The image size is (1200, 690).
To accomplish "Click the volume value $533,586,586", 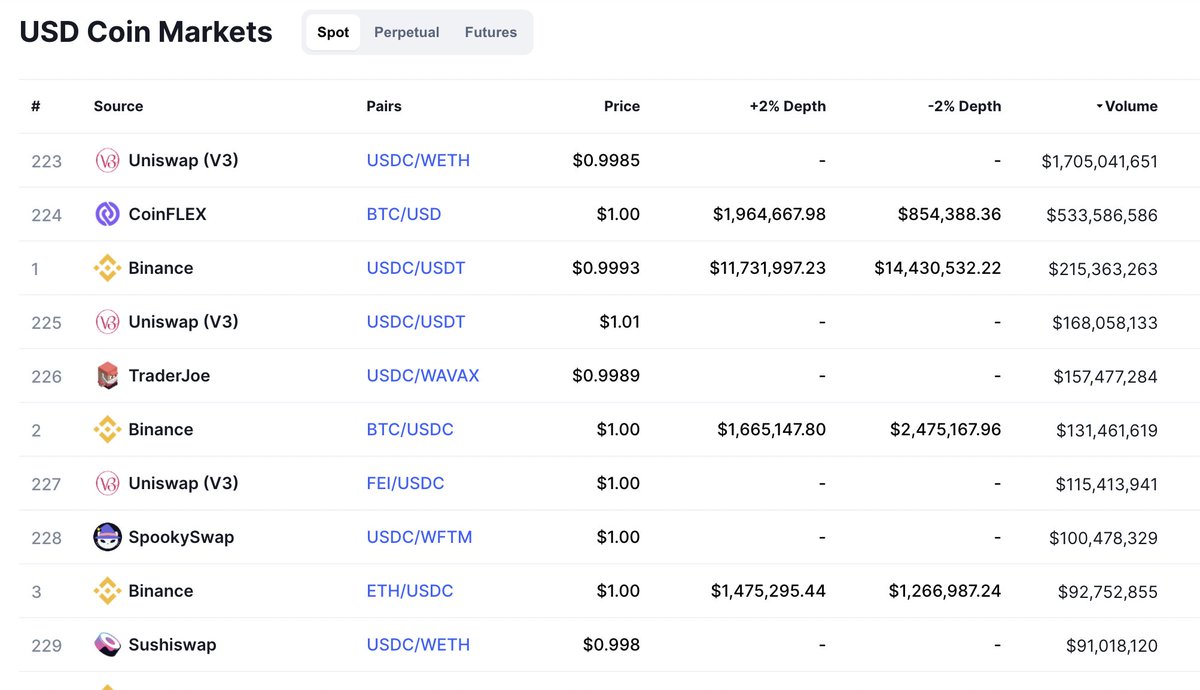I will 1102,215.
